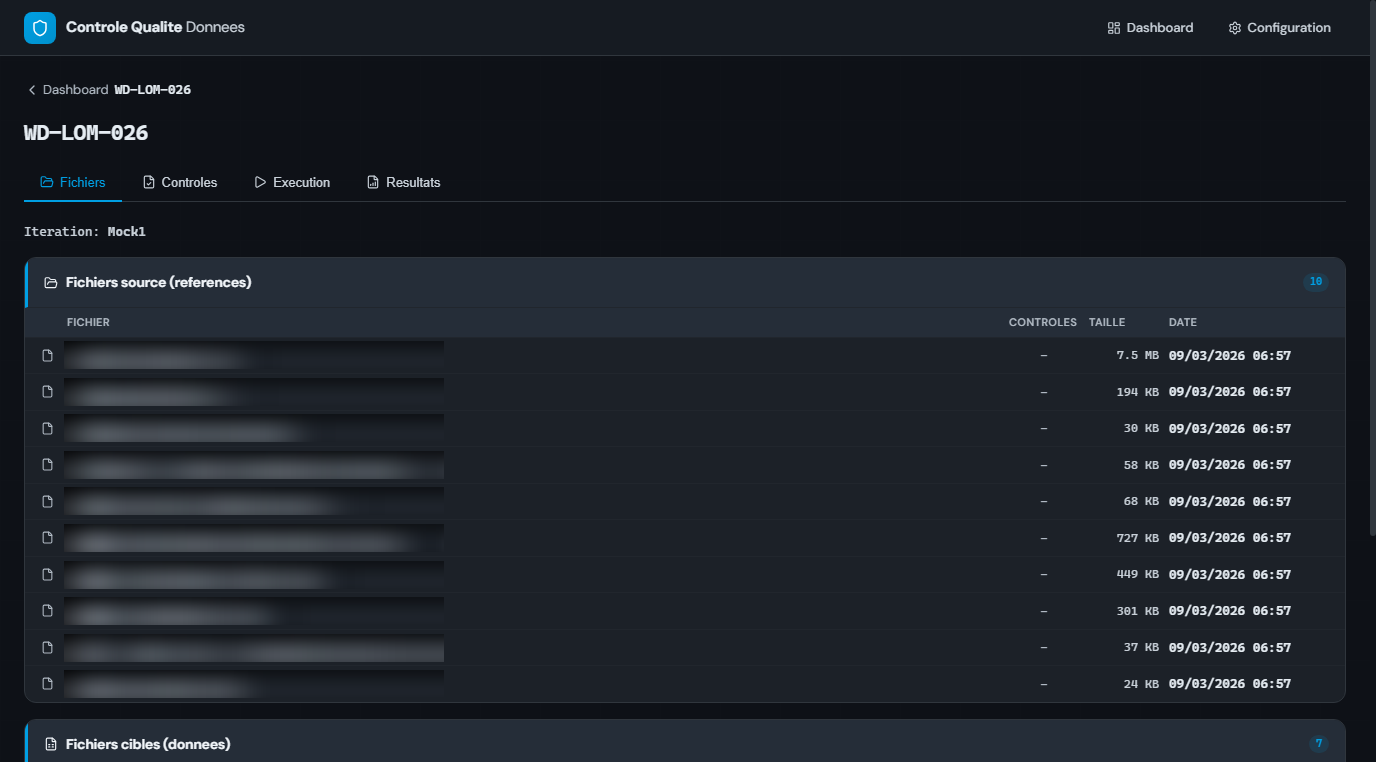Viewport: 1376px width, 762px height.
Task: Select the file icon in the 37 KB row
Action: point(47,648)
